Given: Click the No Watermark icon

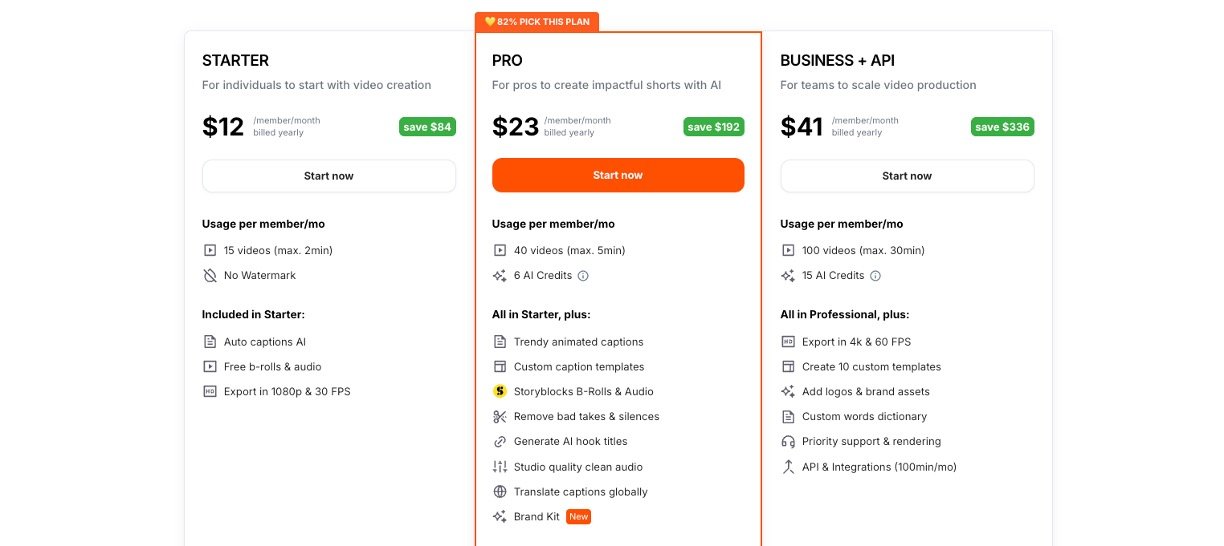Looking at the screenshot, I should tap(210, 276).
